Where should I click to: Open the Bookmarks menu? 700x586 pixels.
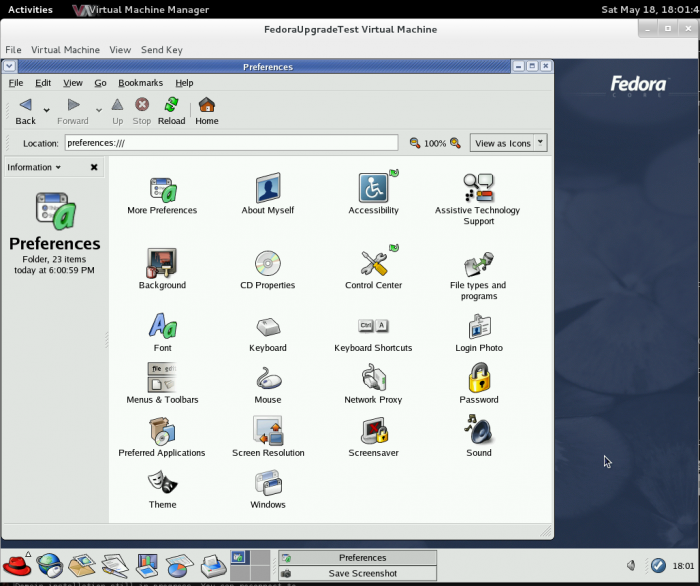[140, 83]
